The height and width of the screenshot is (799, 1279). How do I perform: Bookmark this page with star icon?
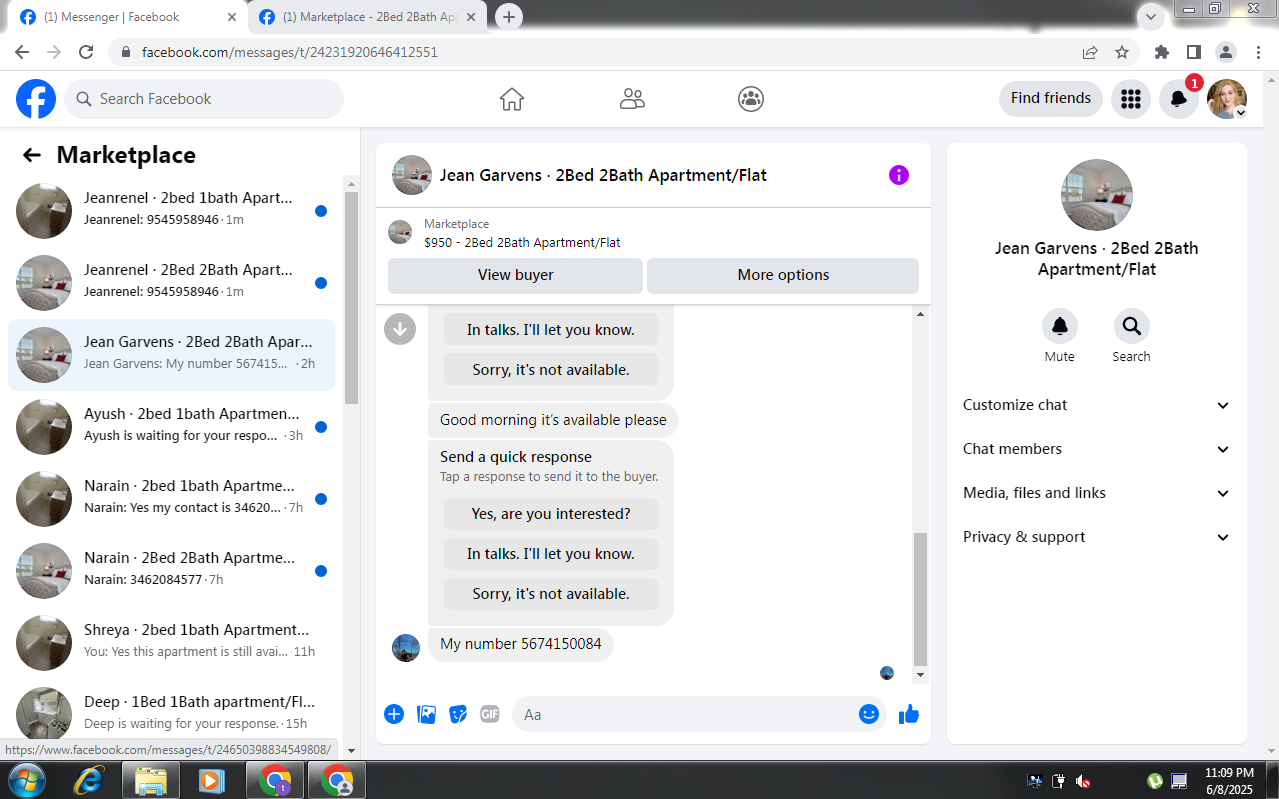(1122, 52)
